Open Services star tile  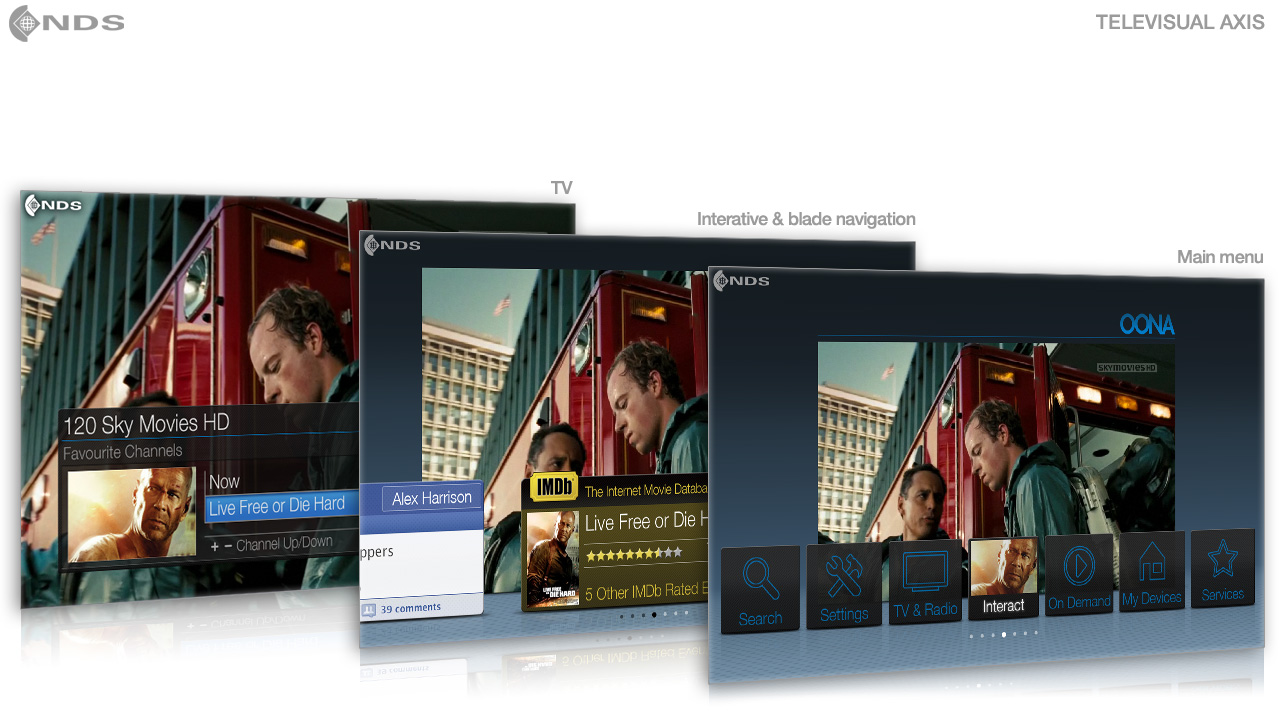pyautogui.click(x=1222, y=568)
